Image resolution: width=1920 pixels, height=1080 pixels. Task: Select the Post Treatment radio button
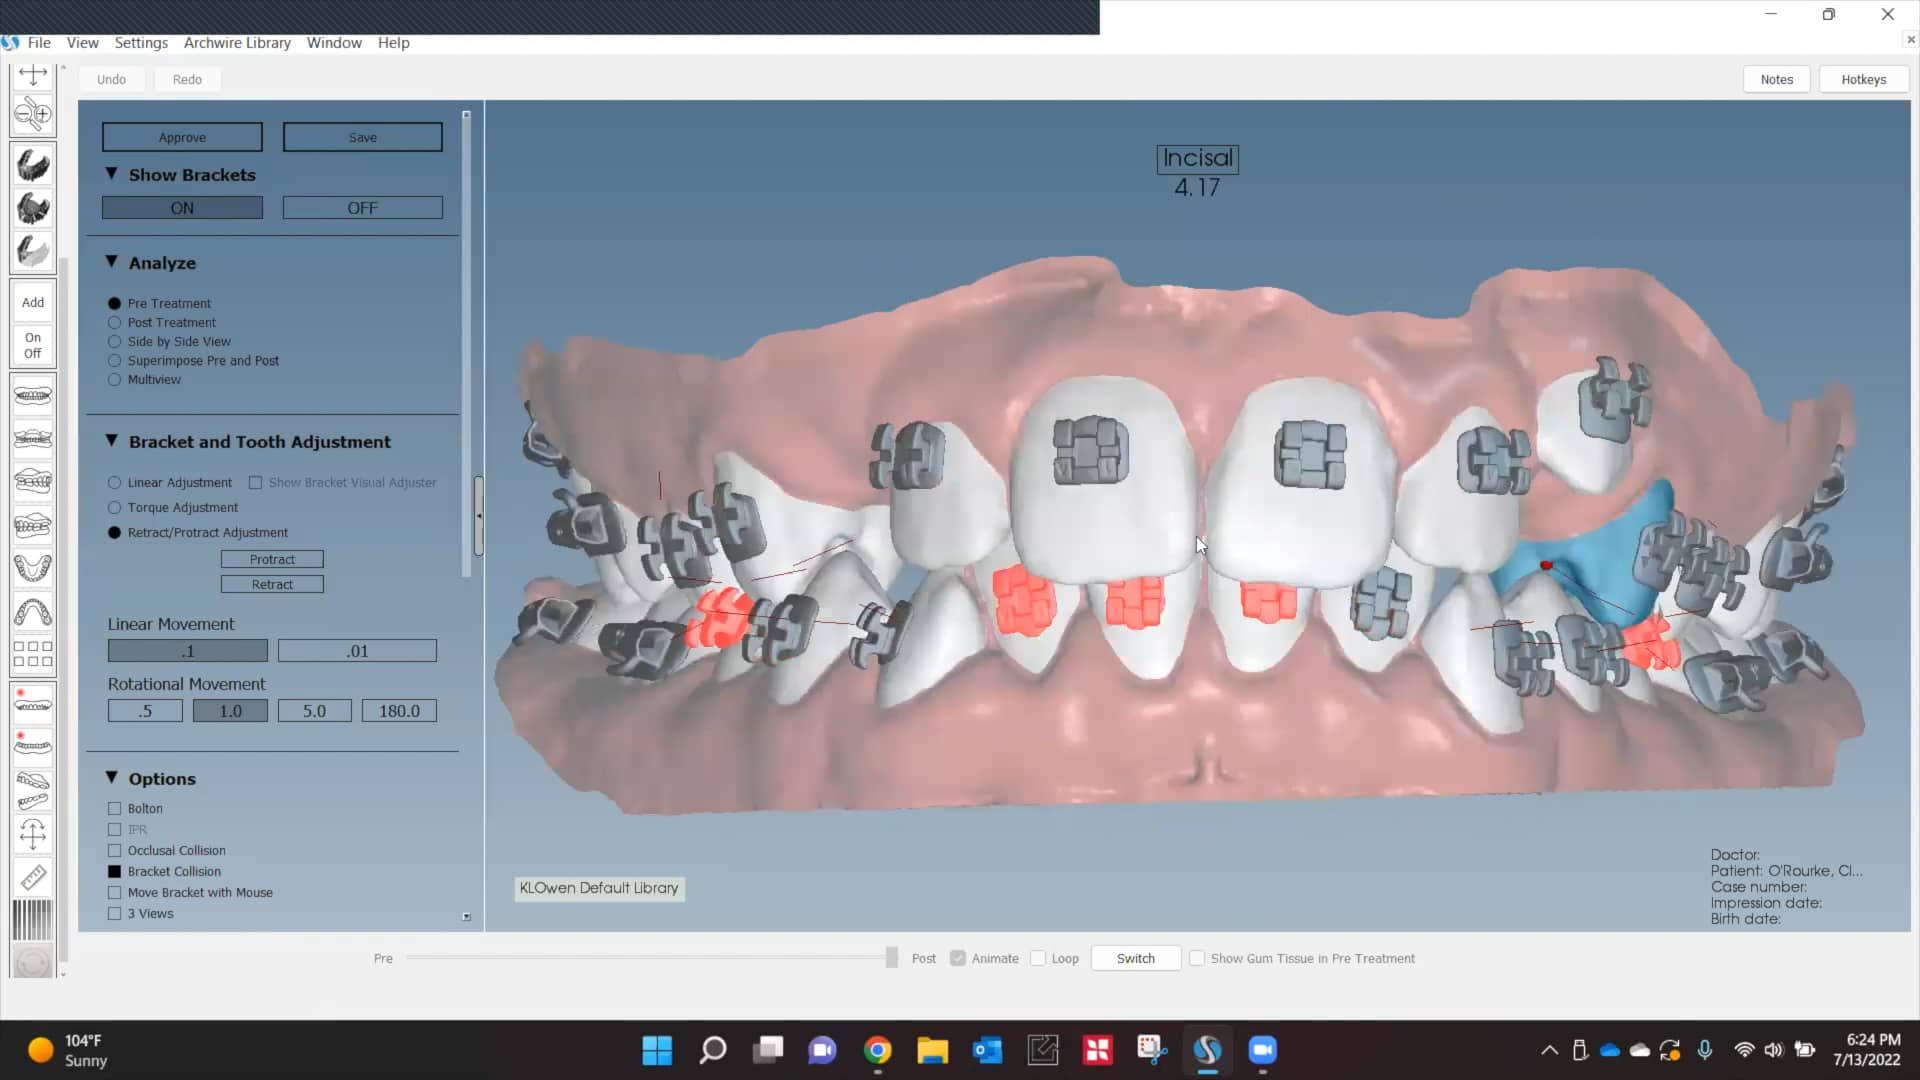[x=112, y=322]
